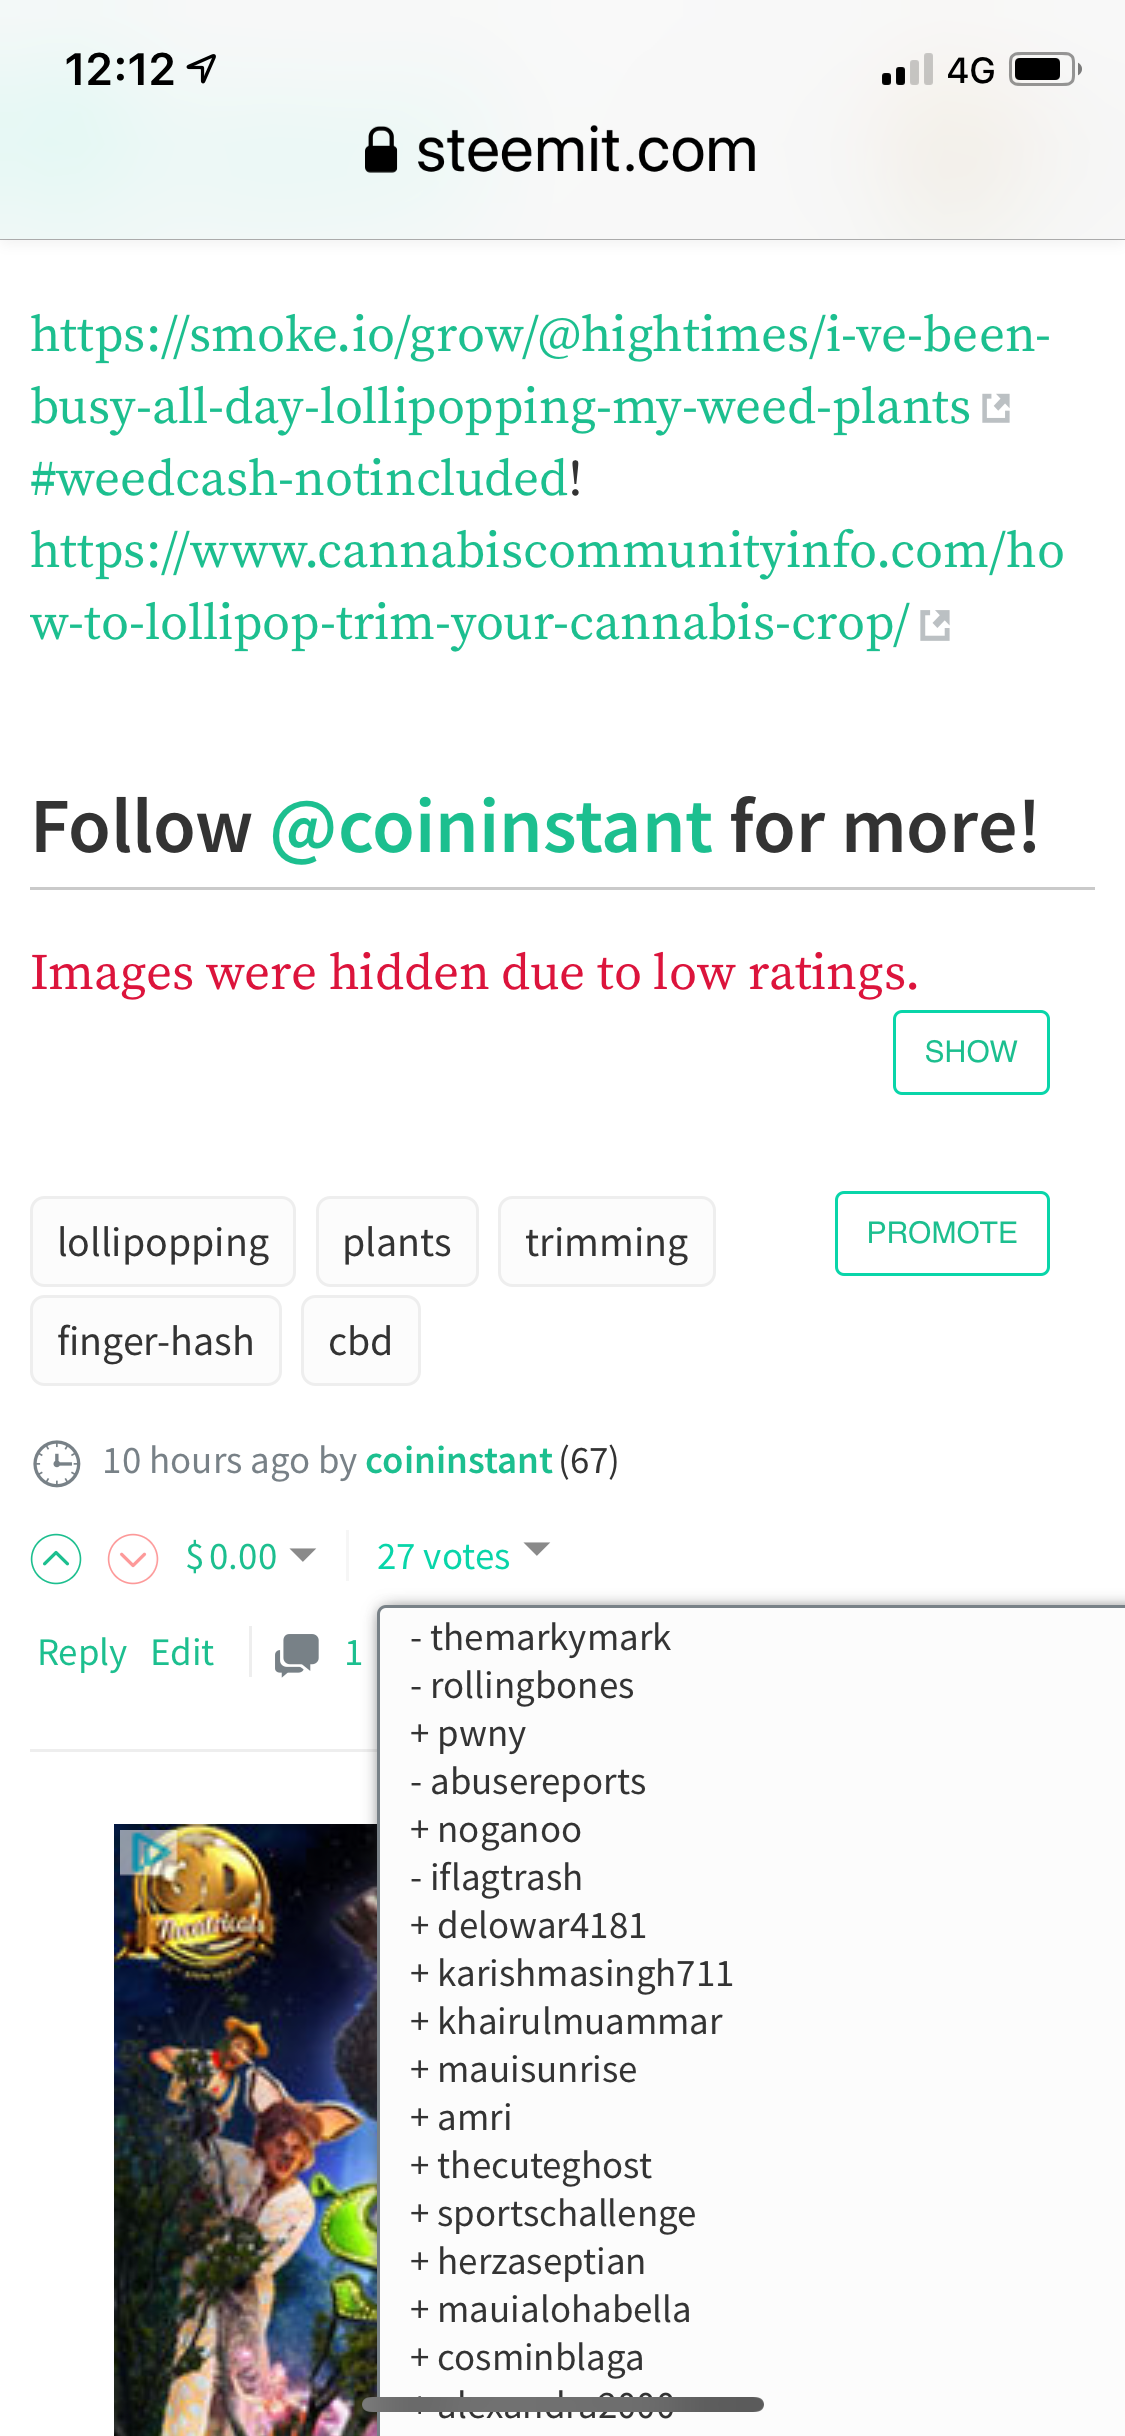Show hidden images with SHOW button
This screenshot has height=2436, width=1125.
click(971, 1052)
